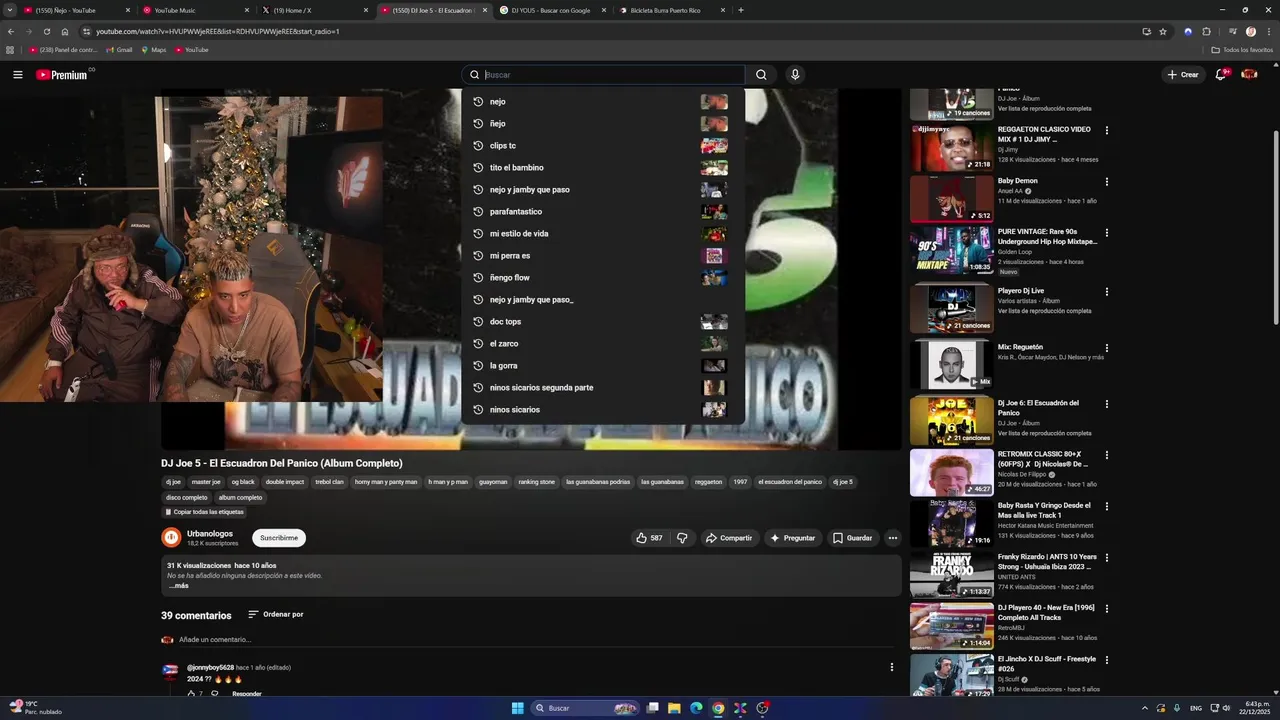Open more actions ellipsis under video
The width and height of the screenshot is (1280, 720).
pos(893,538)
